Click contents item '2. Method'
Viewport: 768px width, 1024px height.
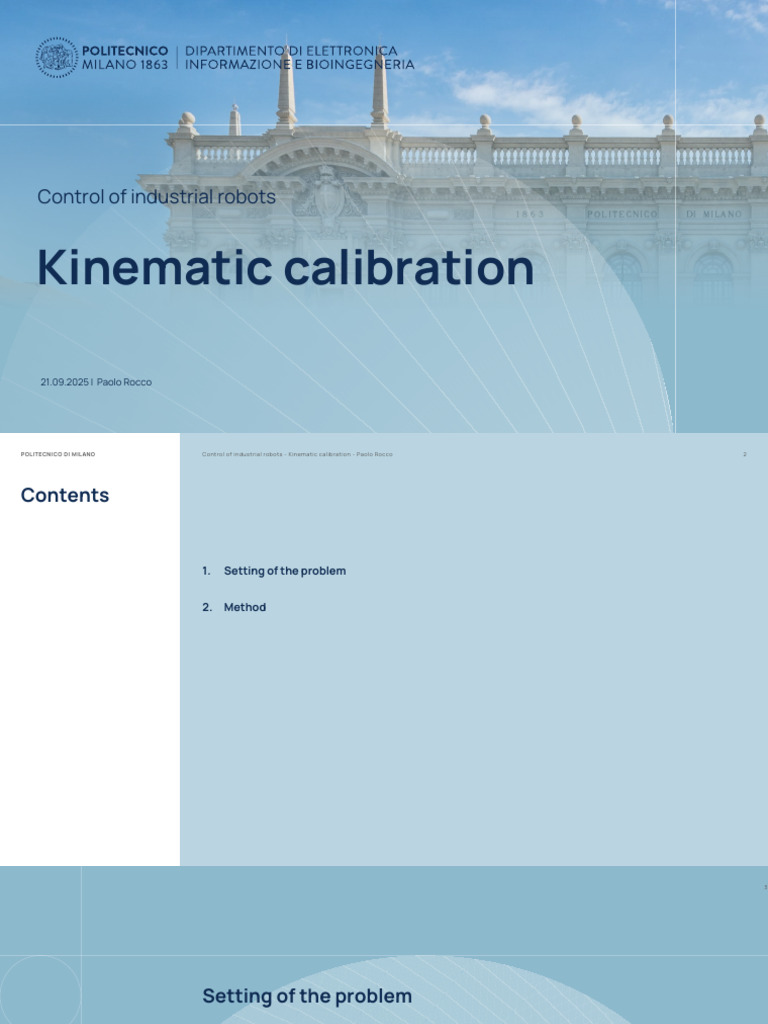[234, 607]
